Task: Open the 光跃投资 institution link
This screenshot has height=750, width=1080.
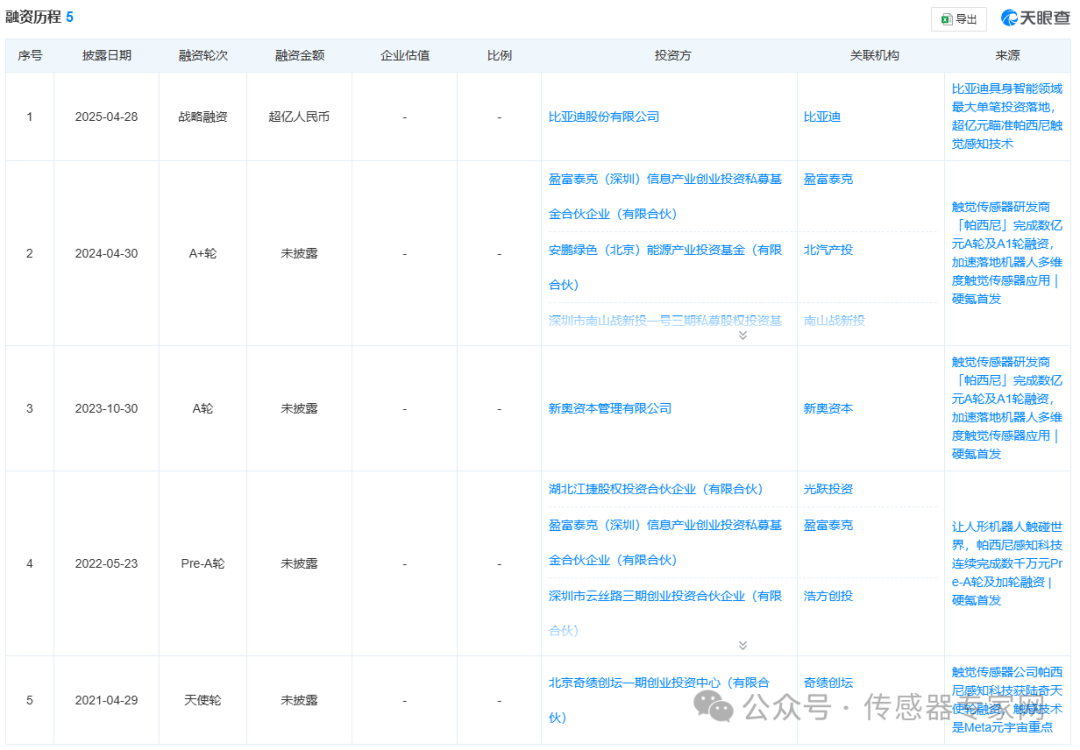Action: click(828, 489)
